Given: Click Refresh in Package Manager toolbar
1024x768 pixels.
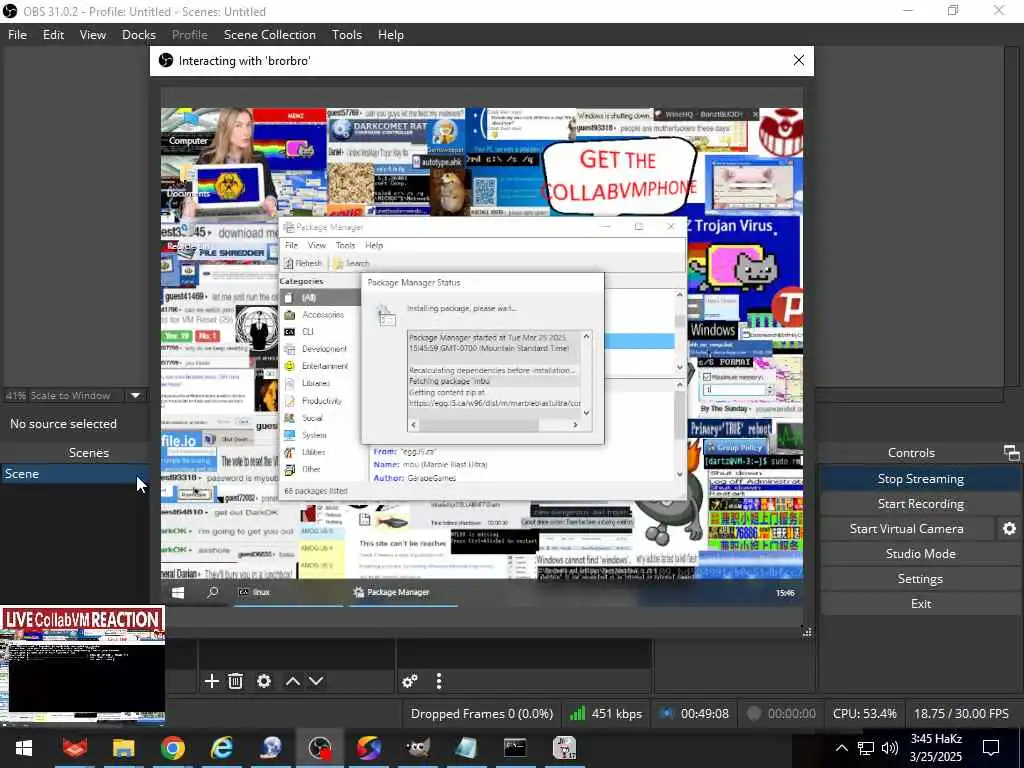Looking at the screenshot, I should pyautogui.click(x=303, y=263).
